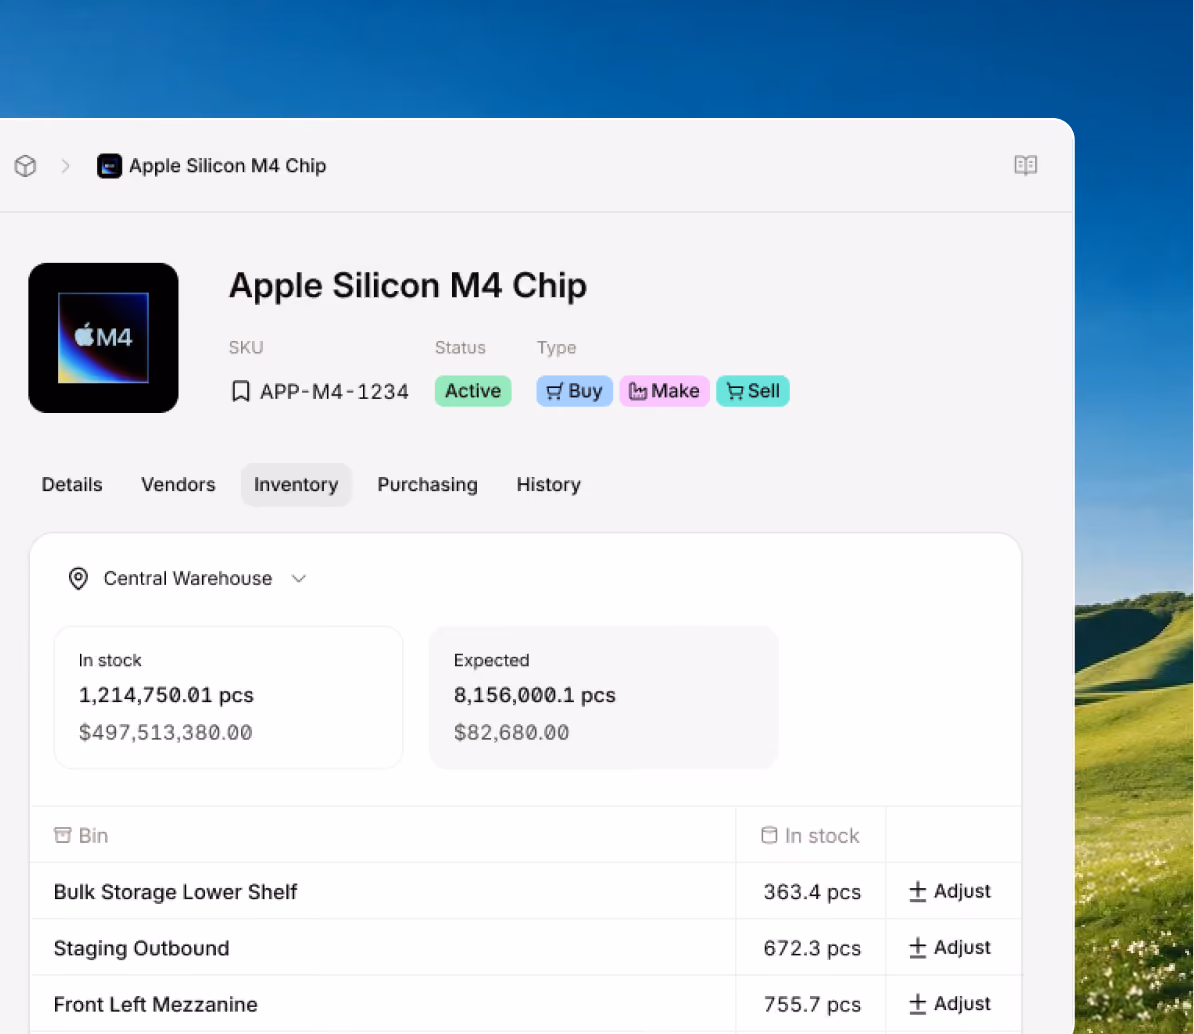Open the book icon panel at top right
Image resolution: width=1194 pixels, height=1034 pixels.
(x=1026, y=164)
